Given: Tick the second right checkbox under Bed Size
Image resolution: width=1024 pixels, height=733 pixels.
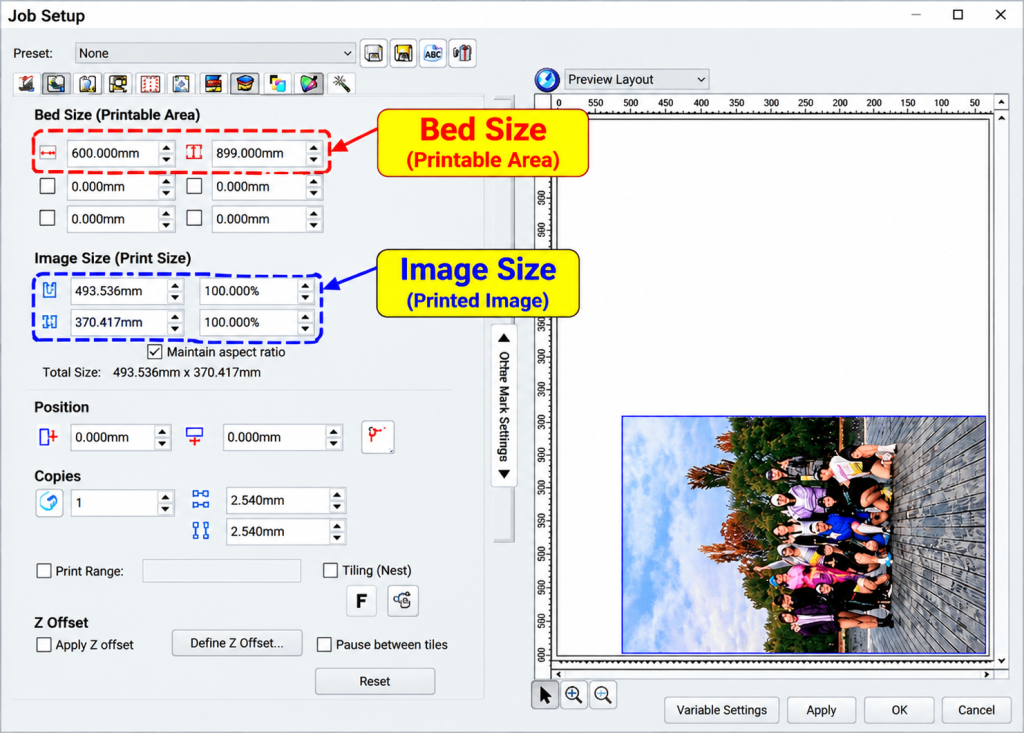Looking at the screenshot, I should coord(194,218).
